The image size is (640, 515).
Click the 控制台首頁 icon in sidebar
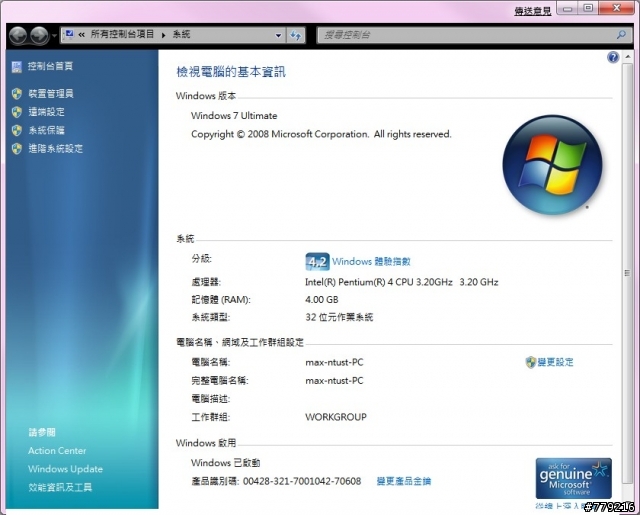pyautogui.click(x=17, y=67)
